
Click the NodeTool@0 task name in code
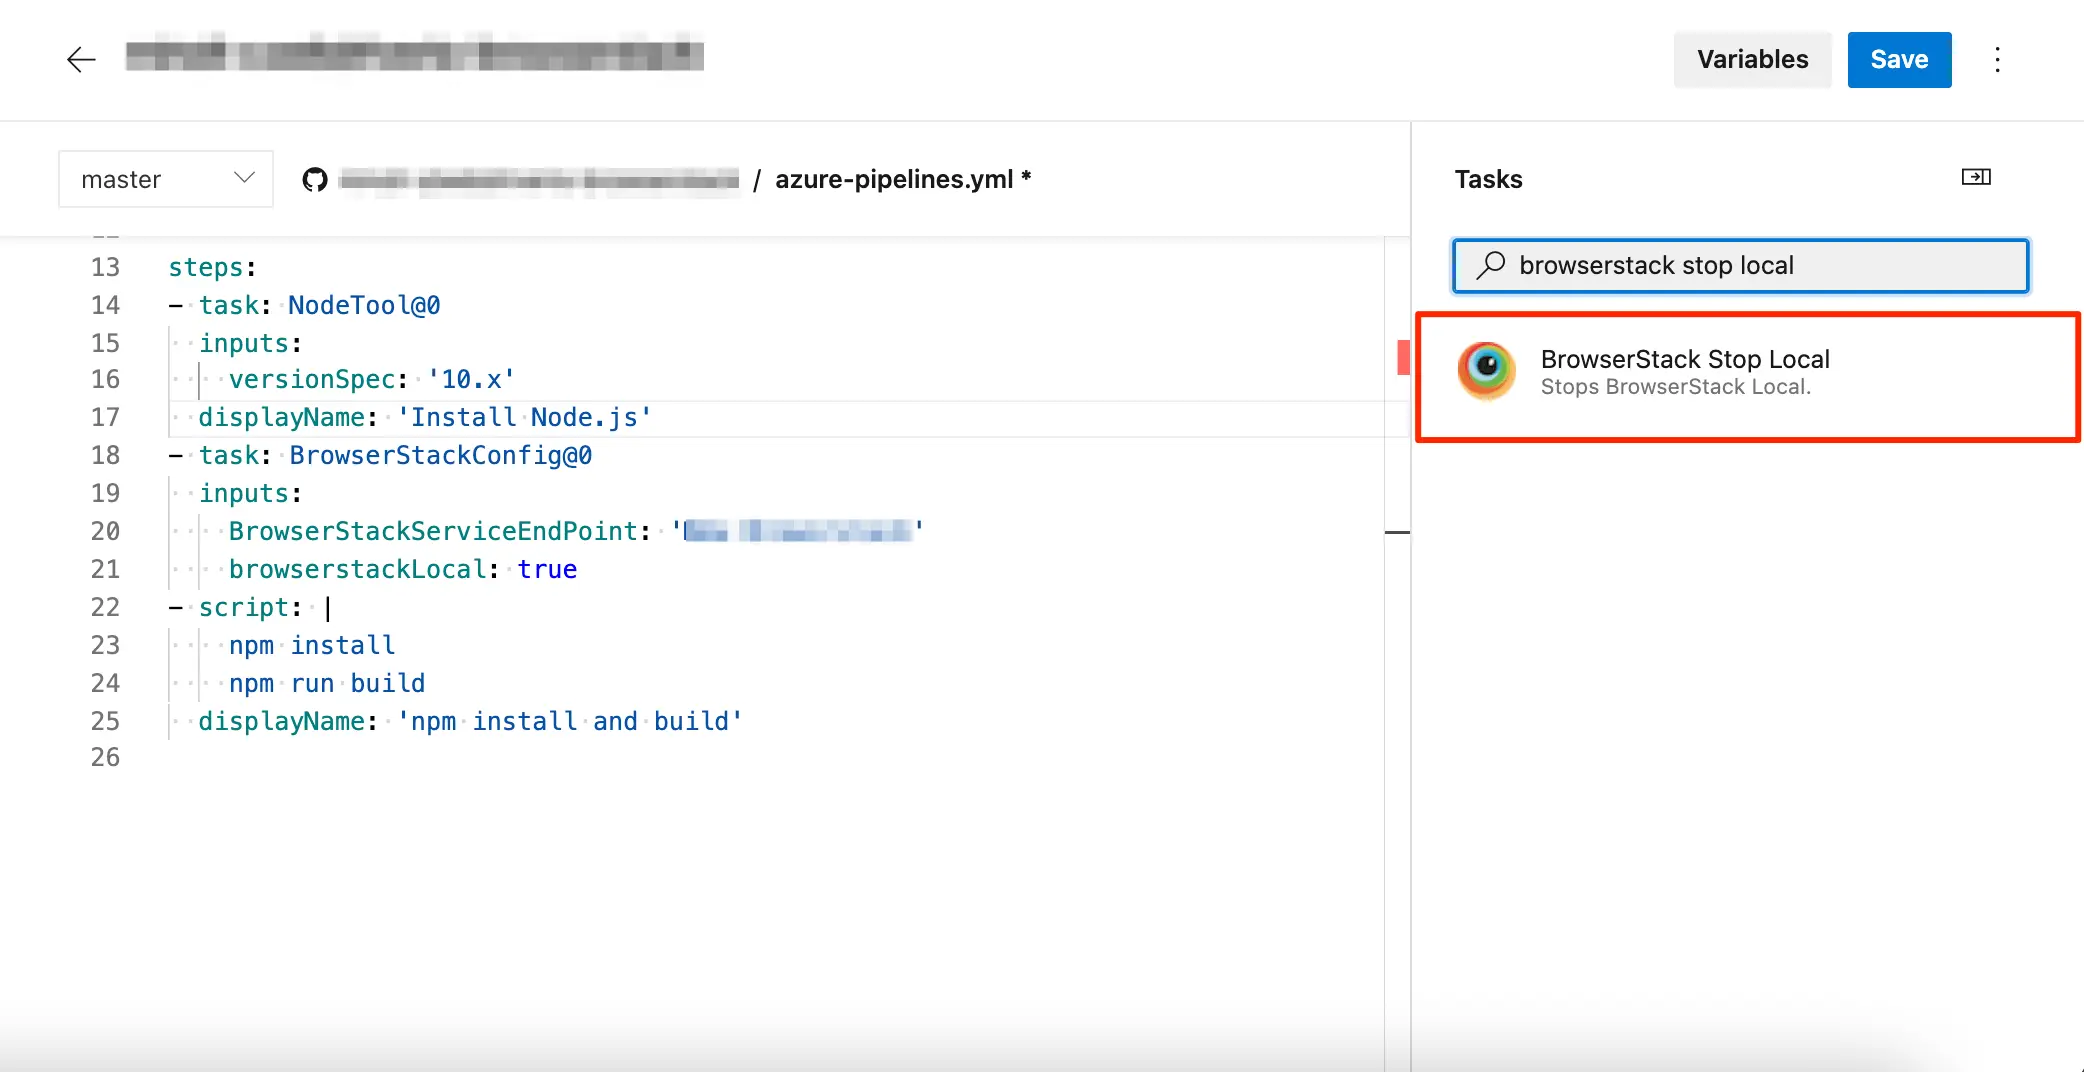click(x=364, y=305)
